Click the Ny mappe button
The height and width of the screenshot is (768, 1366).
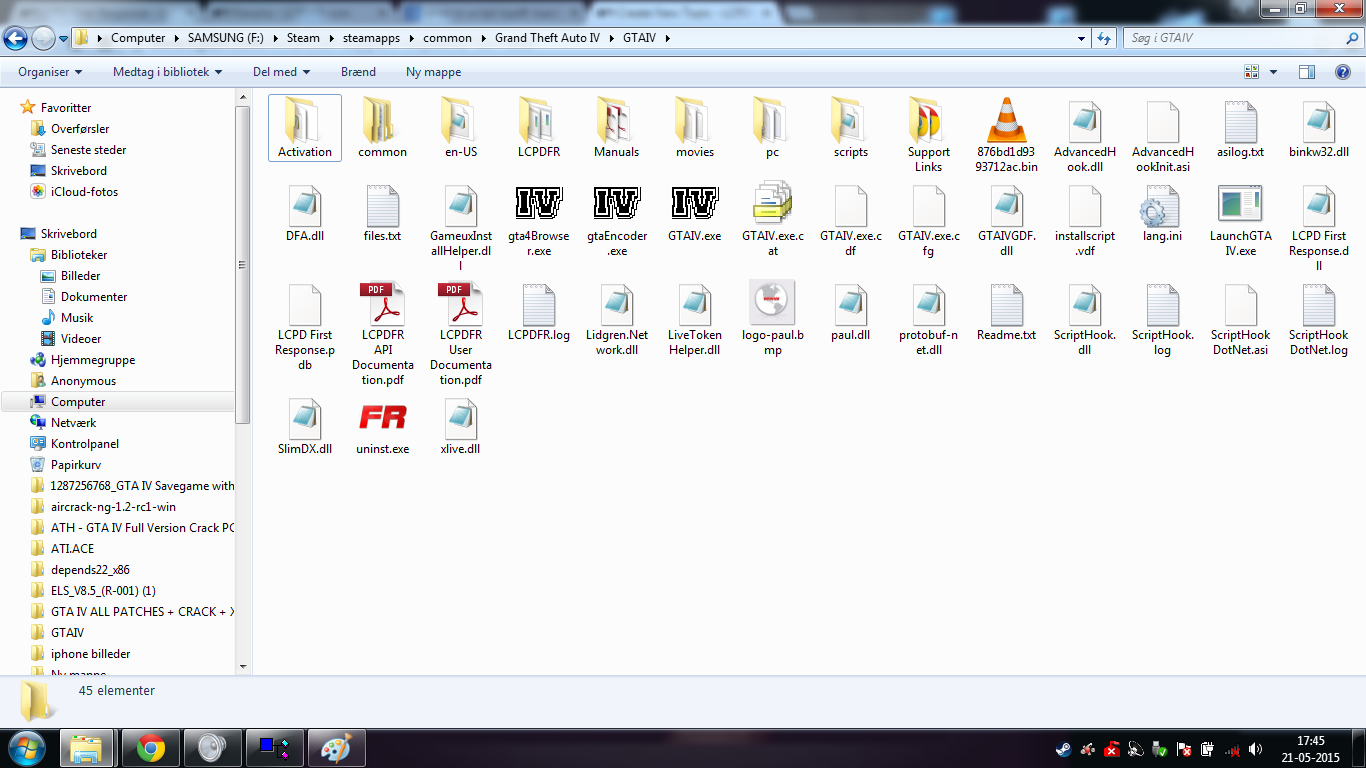(434, 72)
